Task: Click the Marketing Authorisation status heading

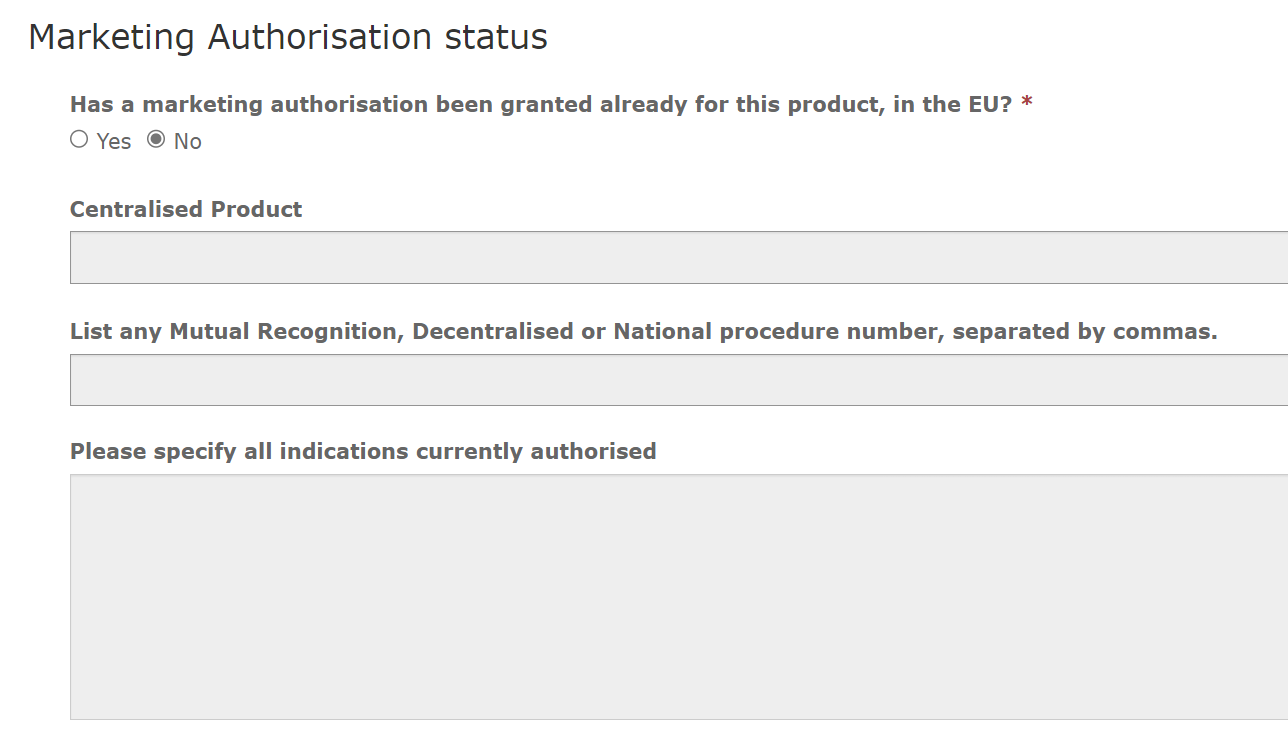Action: [288, 37]
